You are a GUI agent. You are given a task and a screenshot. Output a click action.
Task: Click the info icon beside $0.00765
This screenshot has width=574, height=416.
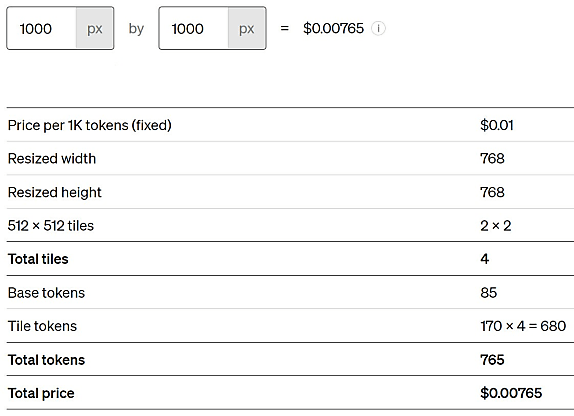pyautogui.click(x=378, y=28)
